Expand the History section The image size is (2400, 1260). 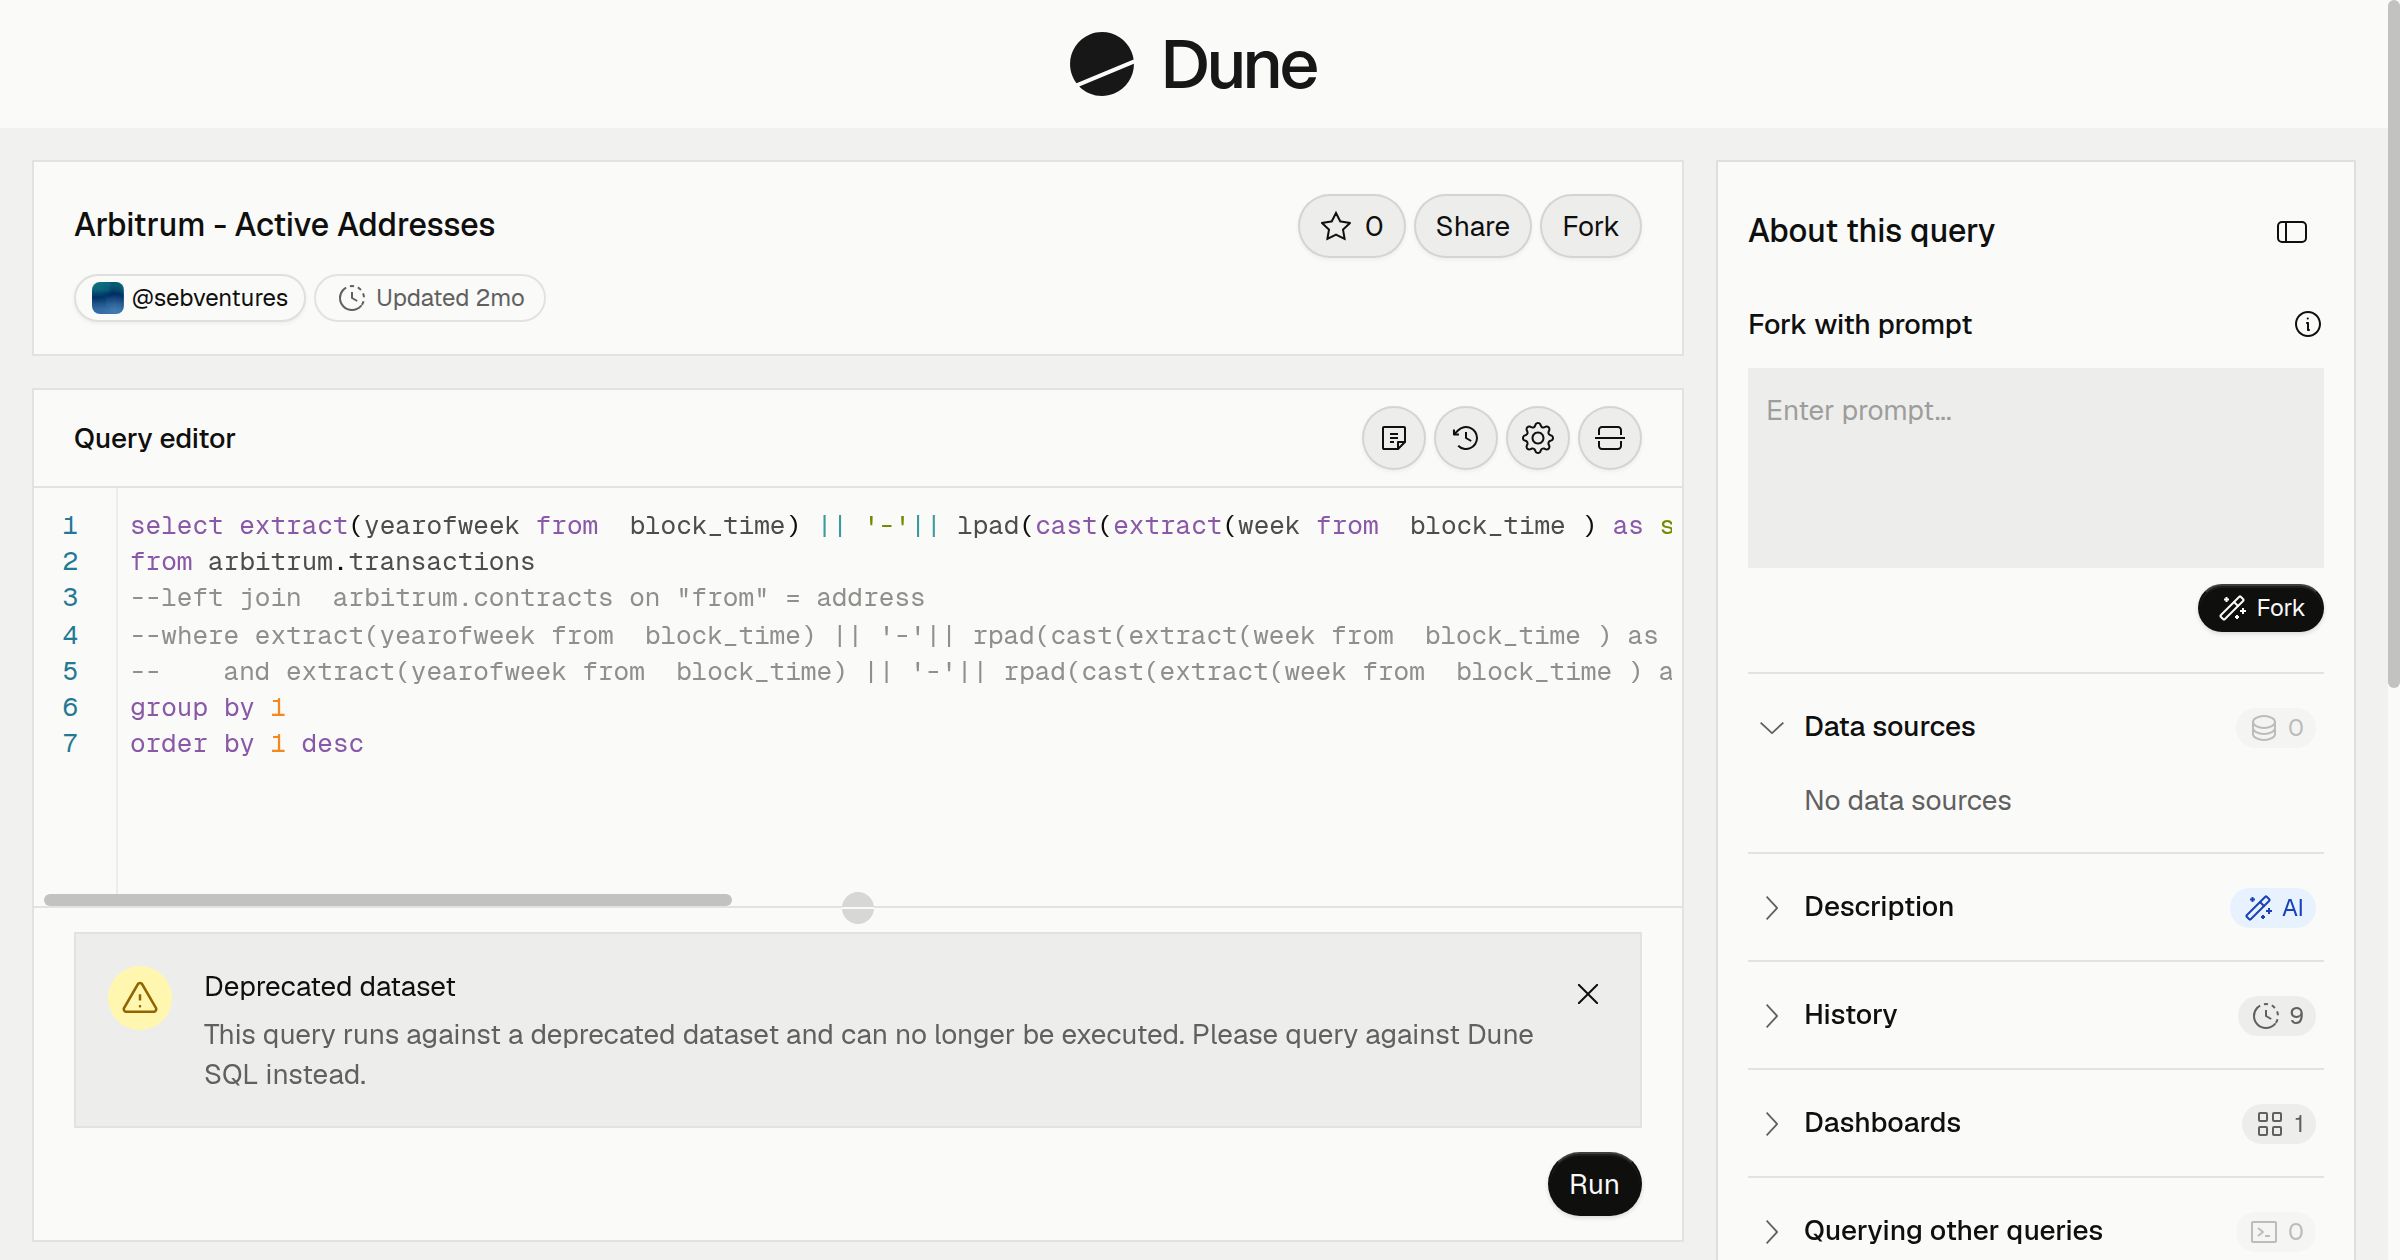coord(1771,1015)
